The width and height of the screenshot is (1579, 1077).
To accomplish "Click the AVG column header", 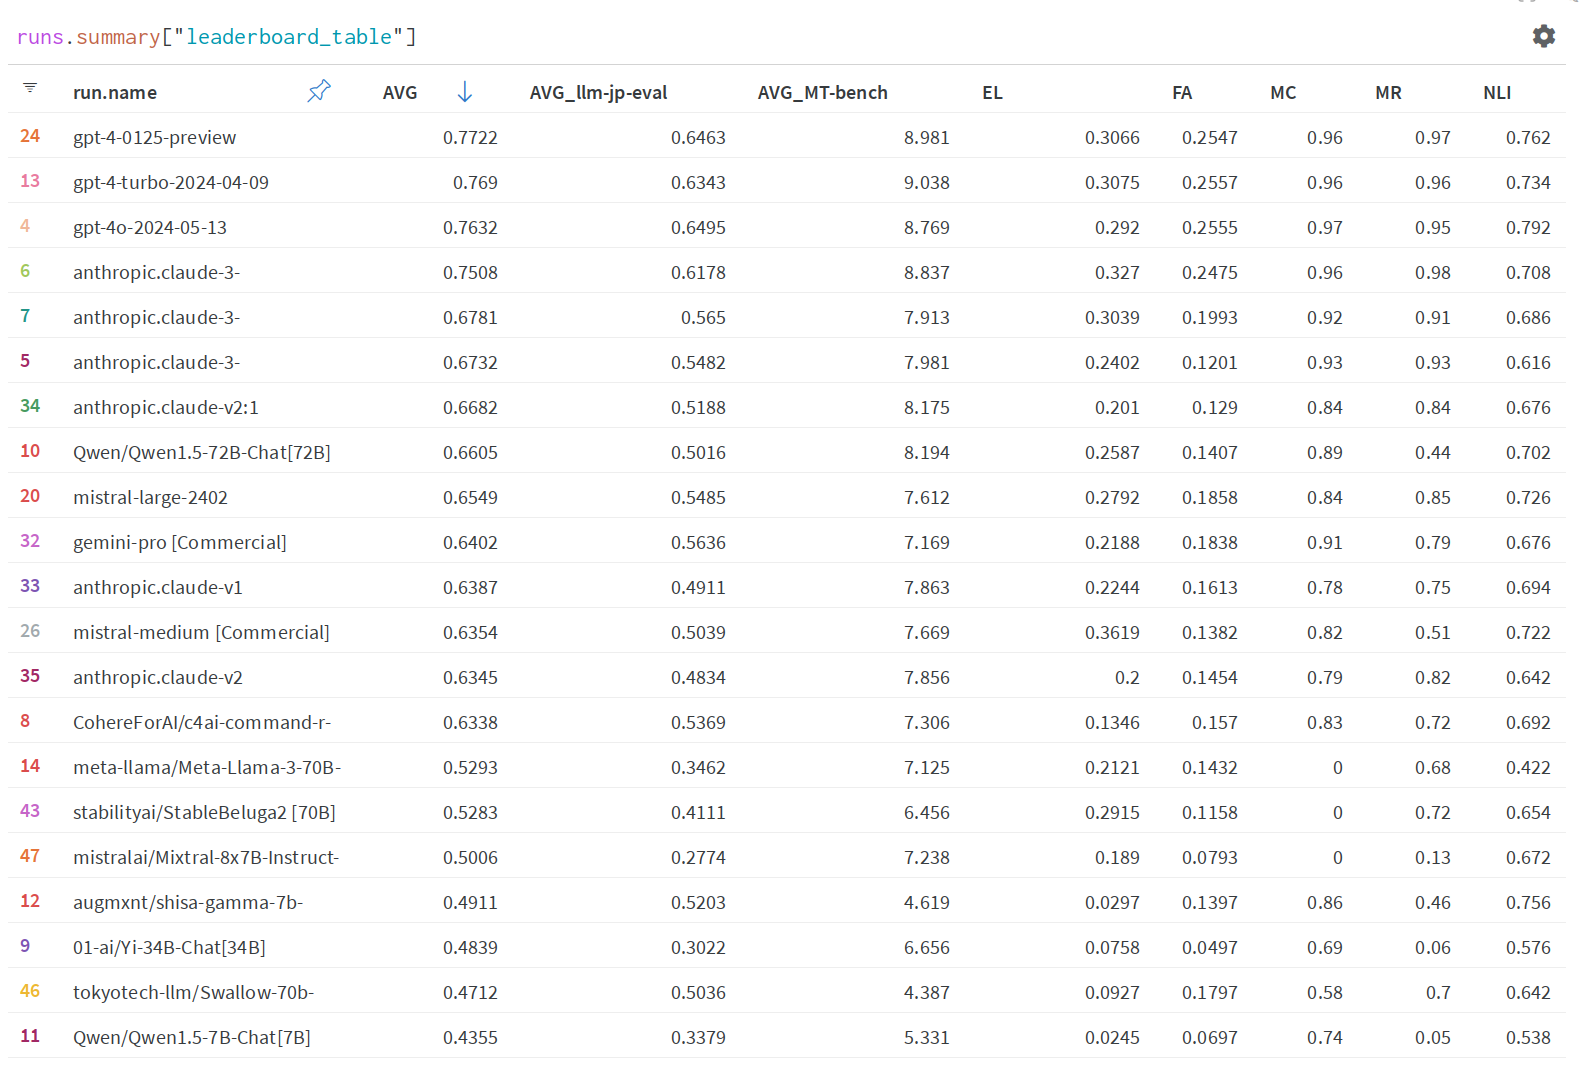I will (x=400, y=93).
